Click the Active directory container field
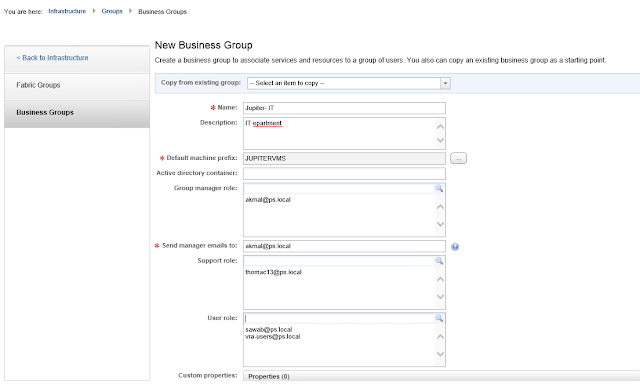 [344, 173]
